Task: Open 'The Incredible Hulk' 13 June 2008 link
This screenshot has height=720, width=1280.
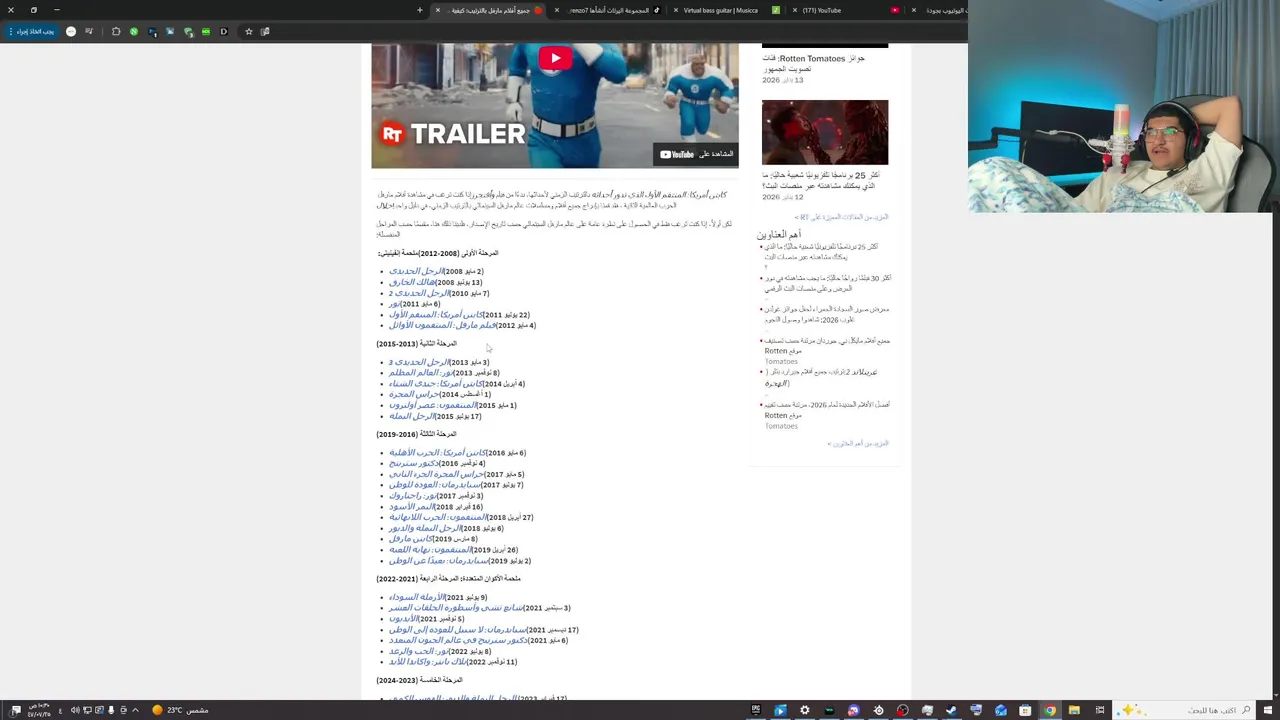Action: click(412, 282)
